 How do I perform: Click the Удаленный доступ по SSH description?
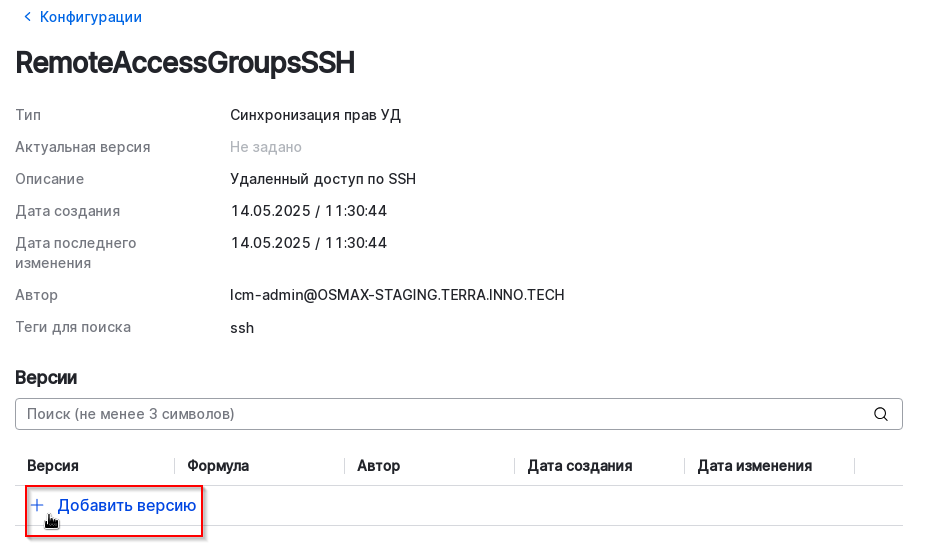click(x=322, y=179)
